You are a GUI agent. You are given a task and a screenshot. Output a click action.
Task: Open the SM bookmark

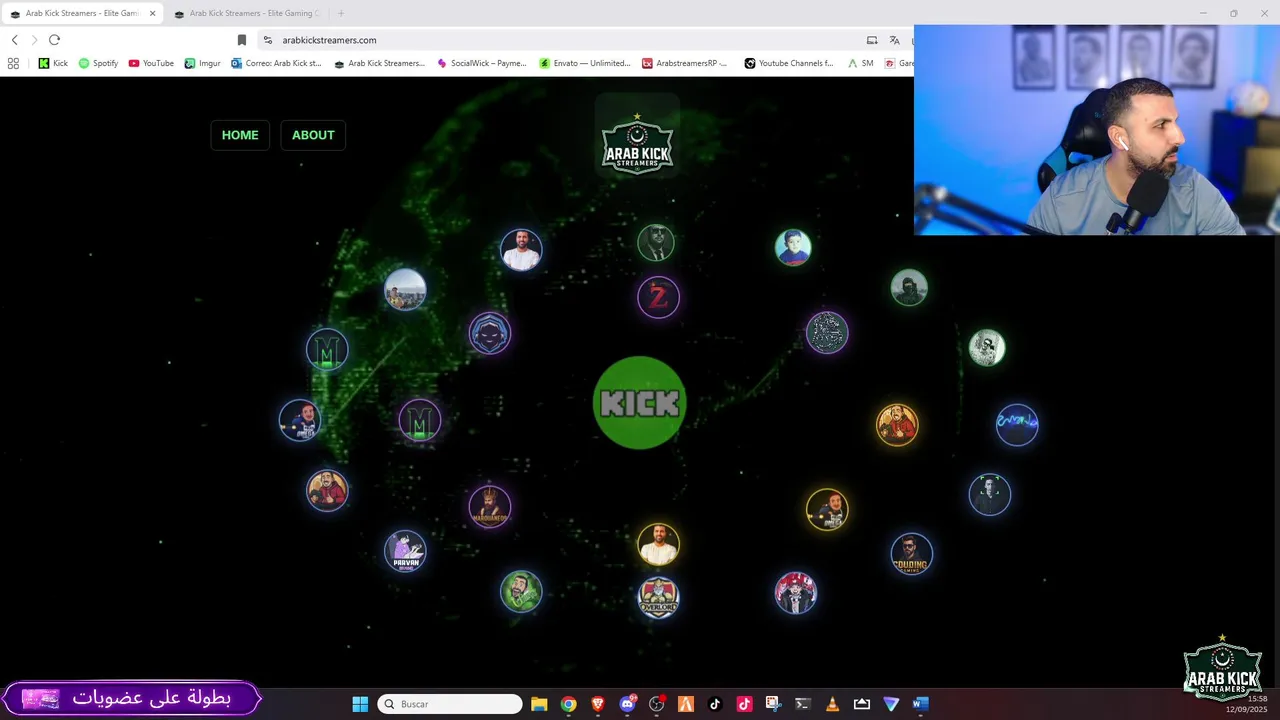[860, 63]
